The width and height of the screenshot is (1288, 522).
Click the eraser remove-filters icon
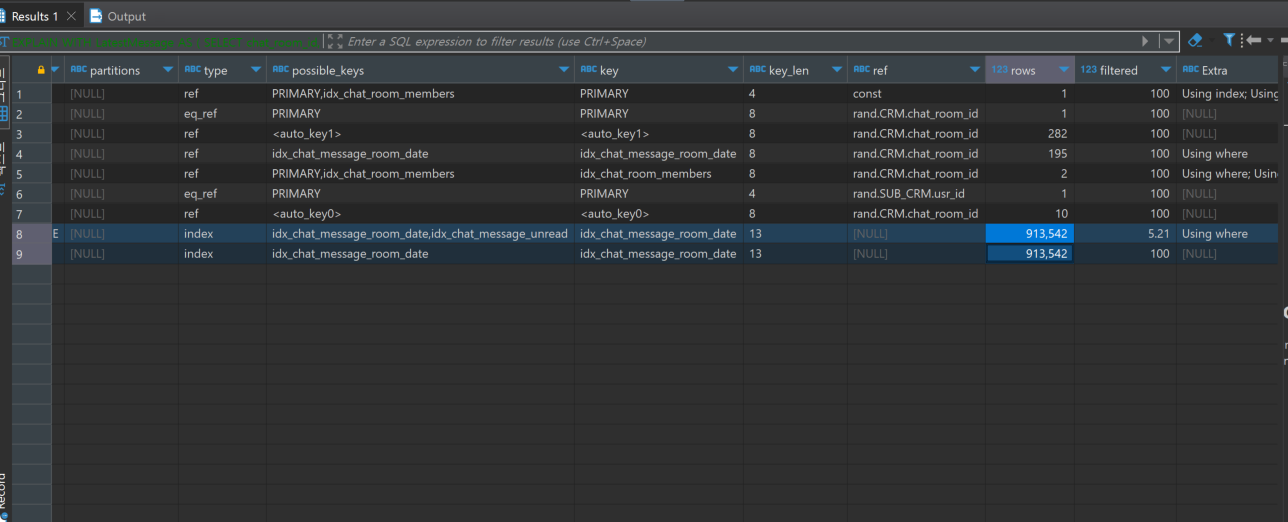pos(1194,41)
